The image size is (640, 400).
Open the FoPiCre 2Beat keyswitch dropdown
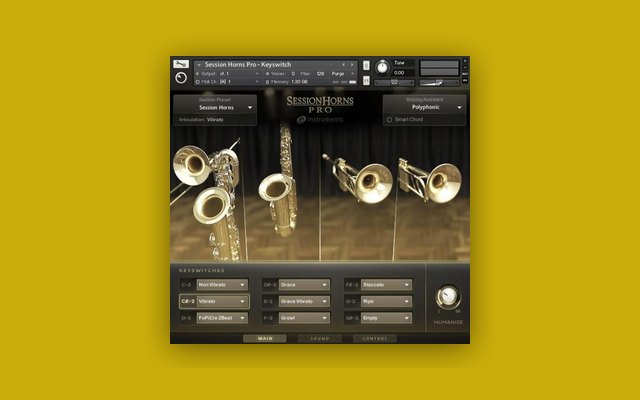click(x=222, y=318)
